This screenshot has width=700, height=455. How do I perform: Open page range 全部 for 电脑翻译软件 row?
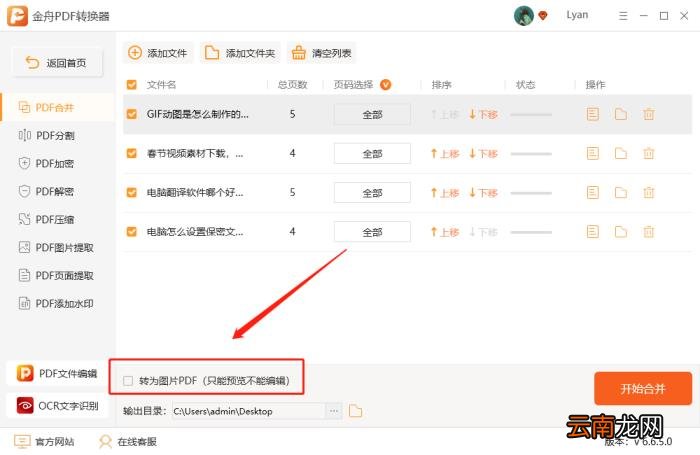coord(372,193)
